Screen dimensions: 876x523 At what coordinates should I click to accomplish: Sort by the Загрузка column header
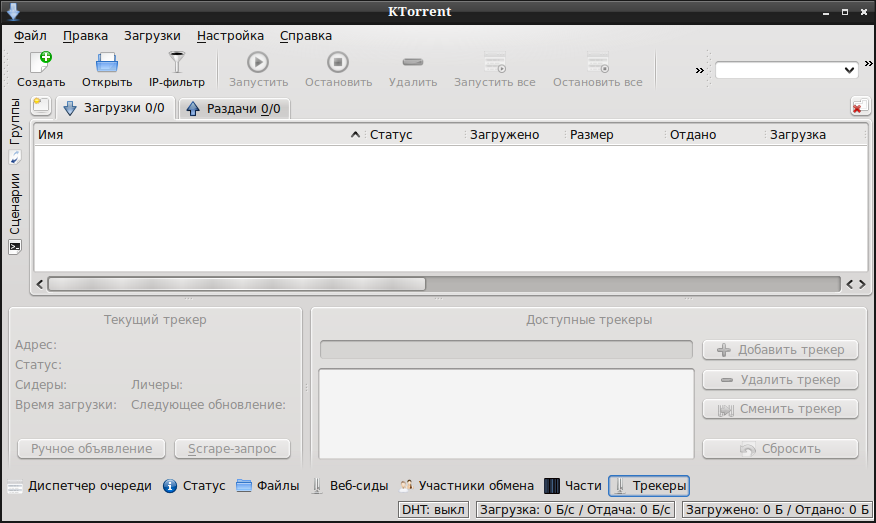[x=815, y=135]
